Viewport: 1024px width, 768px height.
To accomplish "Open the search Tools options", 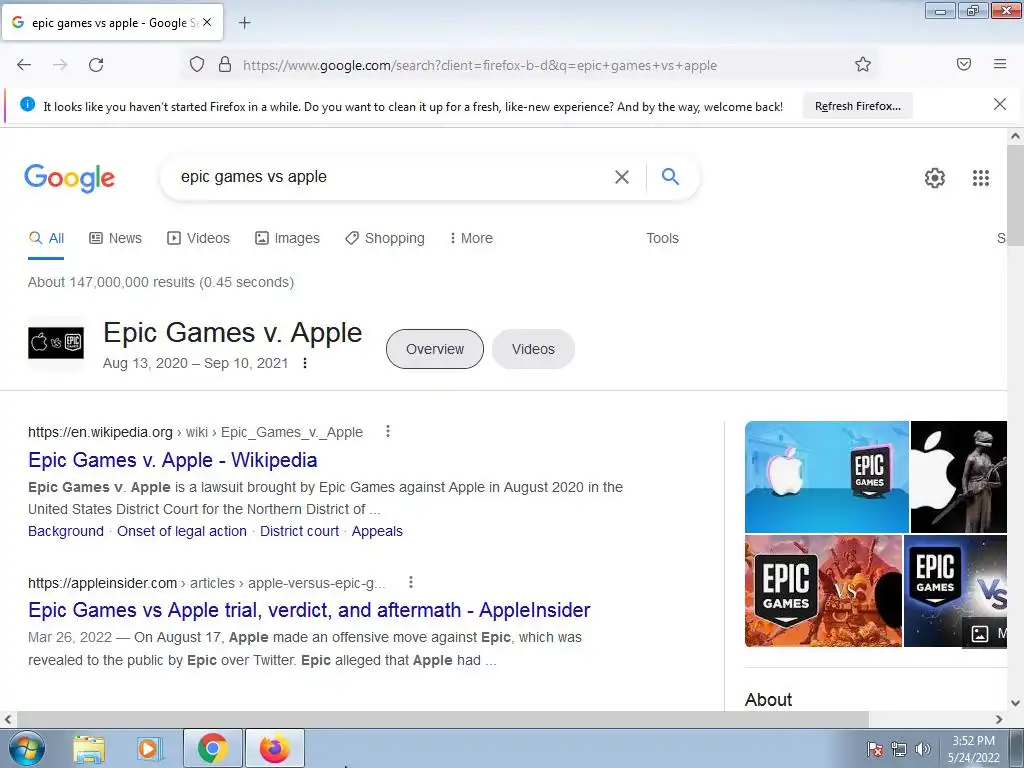I will (x=662, y=238).
